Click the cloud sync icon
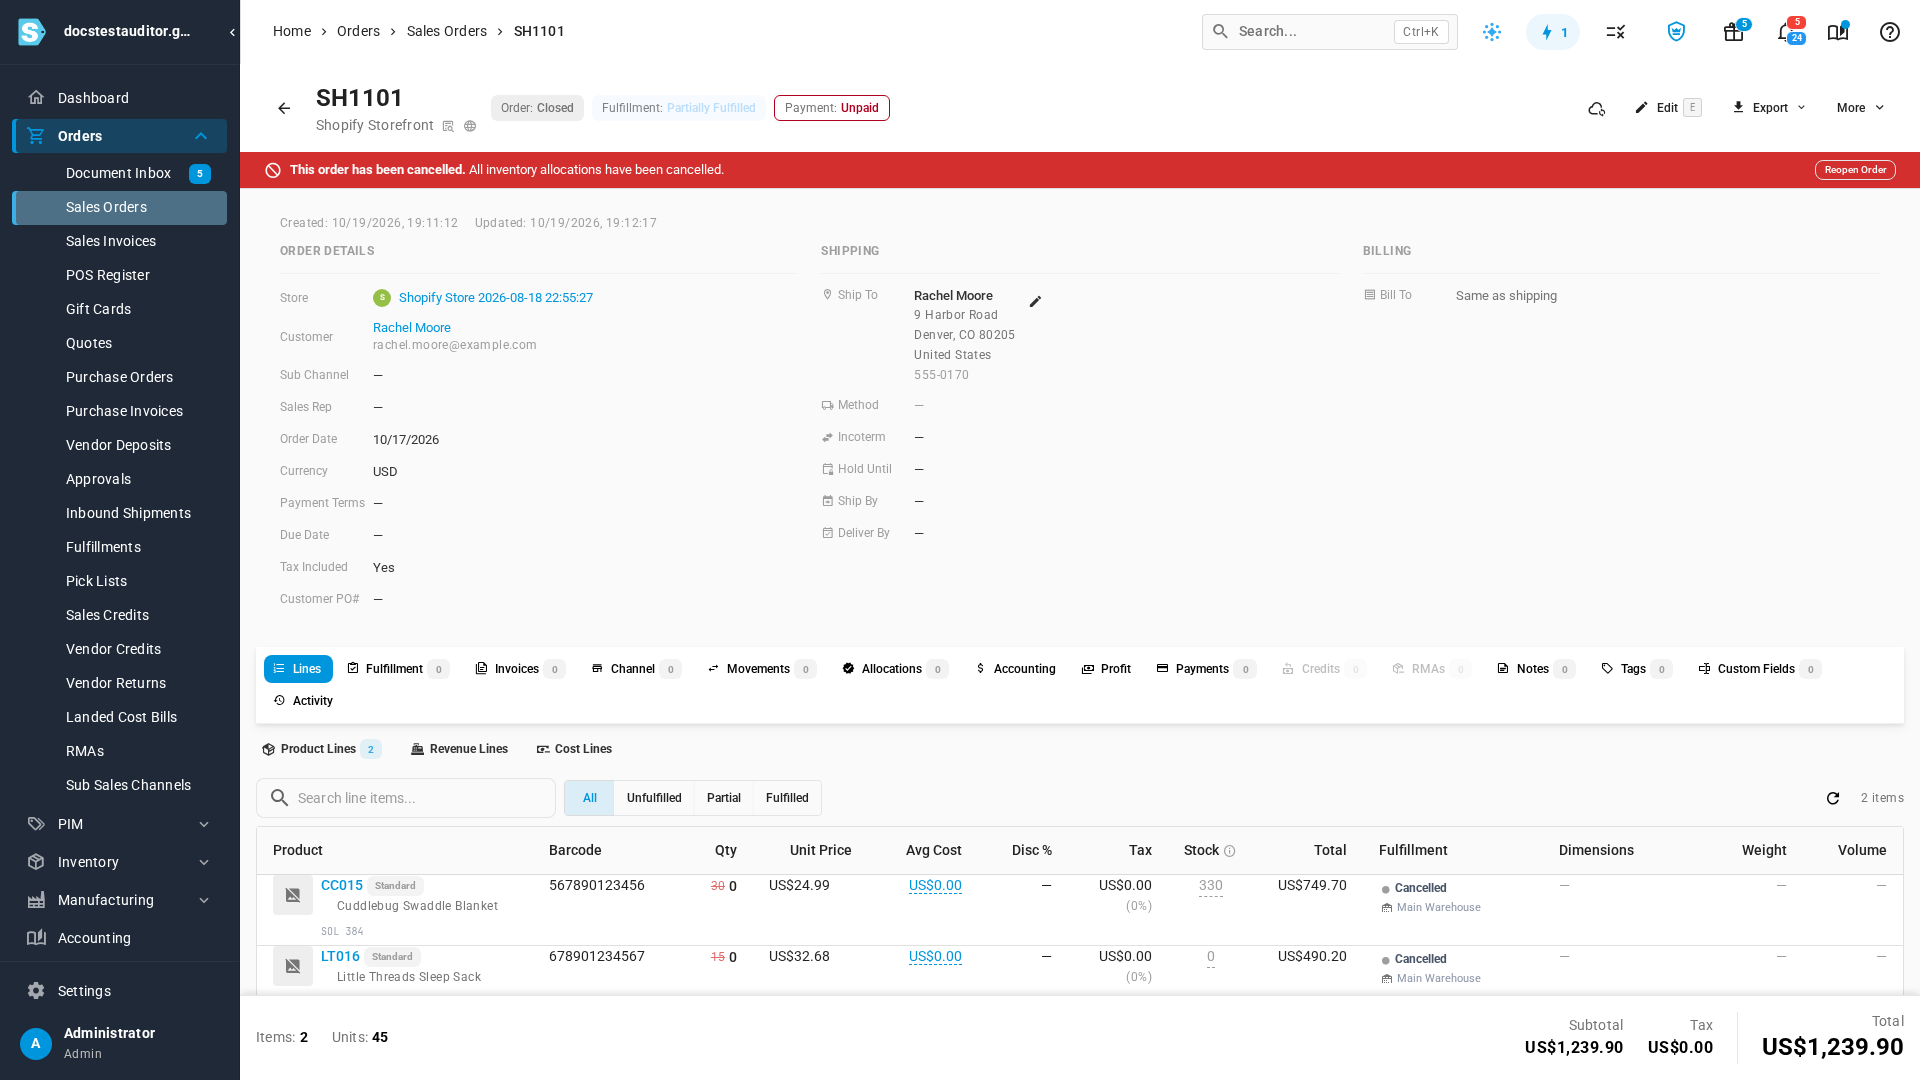The image size is (1920, 1080). pos(1597,108)
